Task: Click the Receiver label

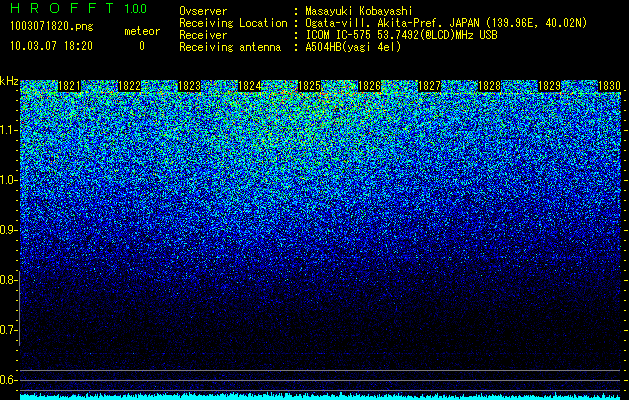Action: [x=203, y=35]
